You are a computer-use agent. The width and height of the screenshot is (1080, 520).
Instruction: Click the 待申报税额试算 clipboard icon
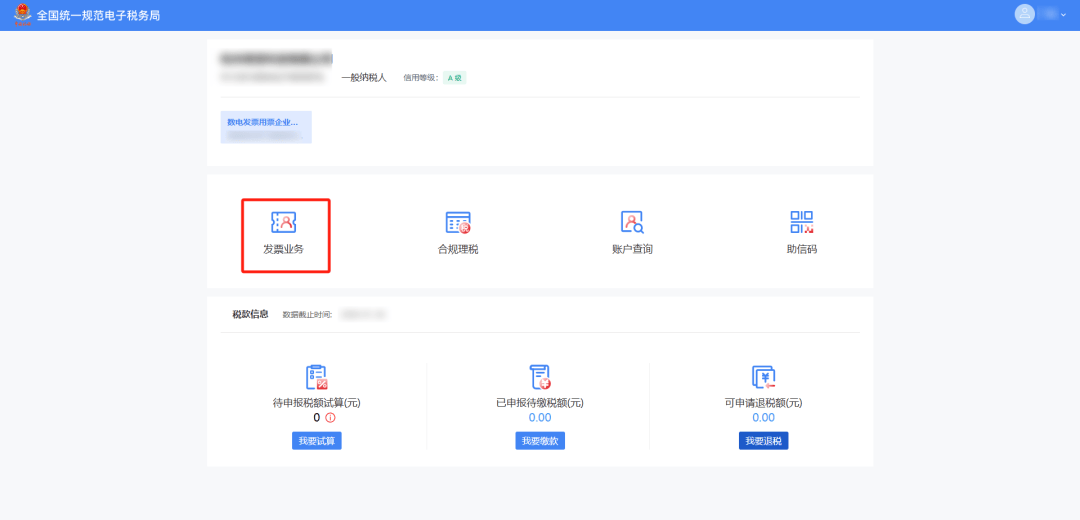pyautogui.click(x=316, y=377)
